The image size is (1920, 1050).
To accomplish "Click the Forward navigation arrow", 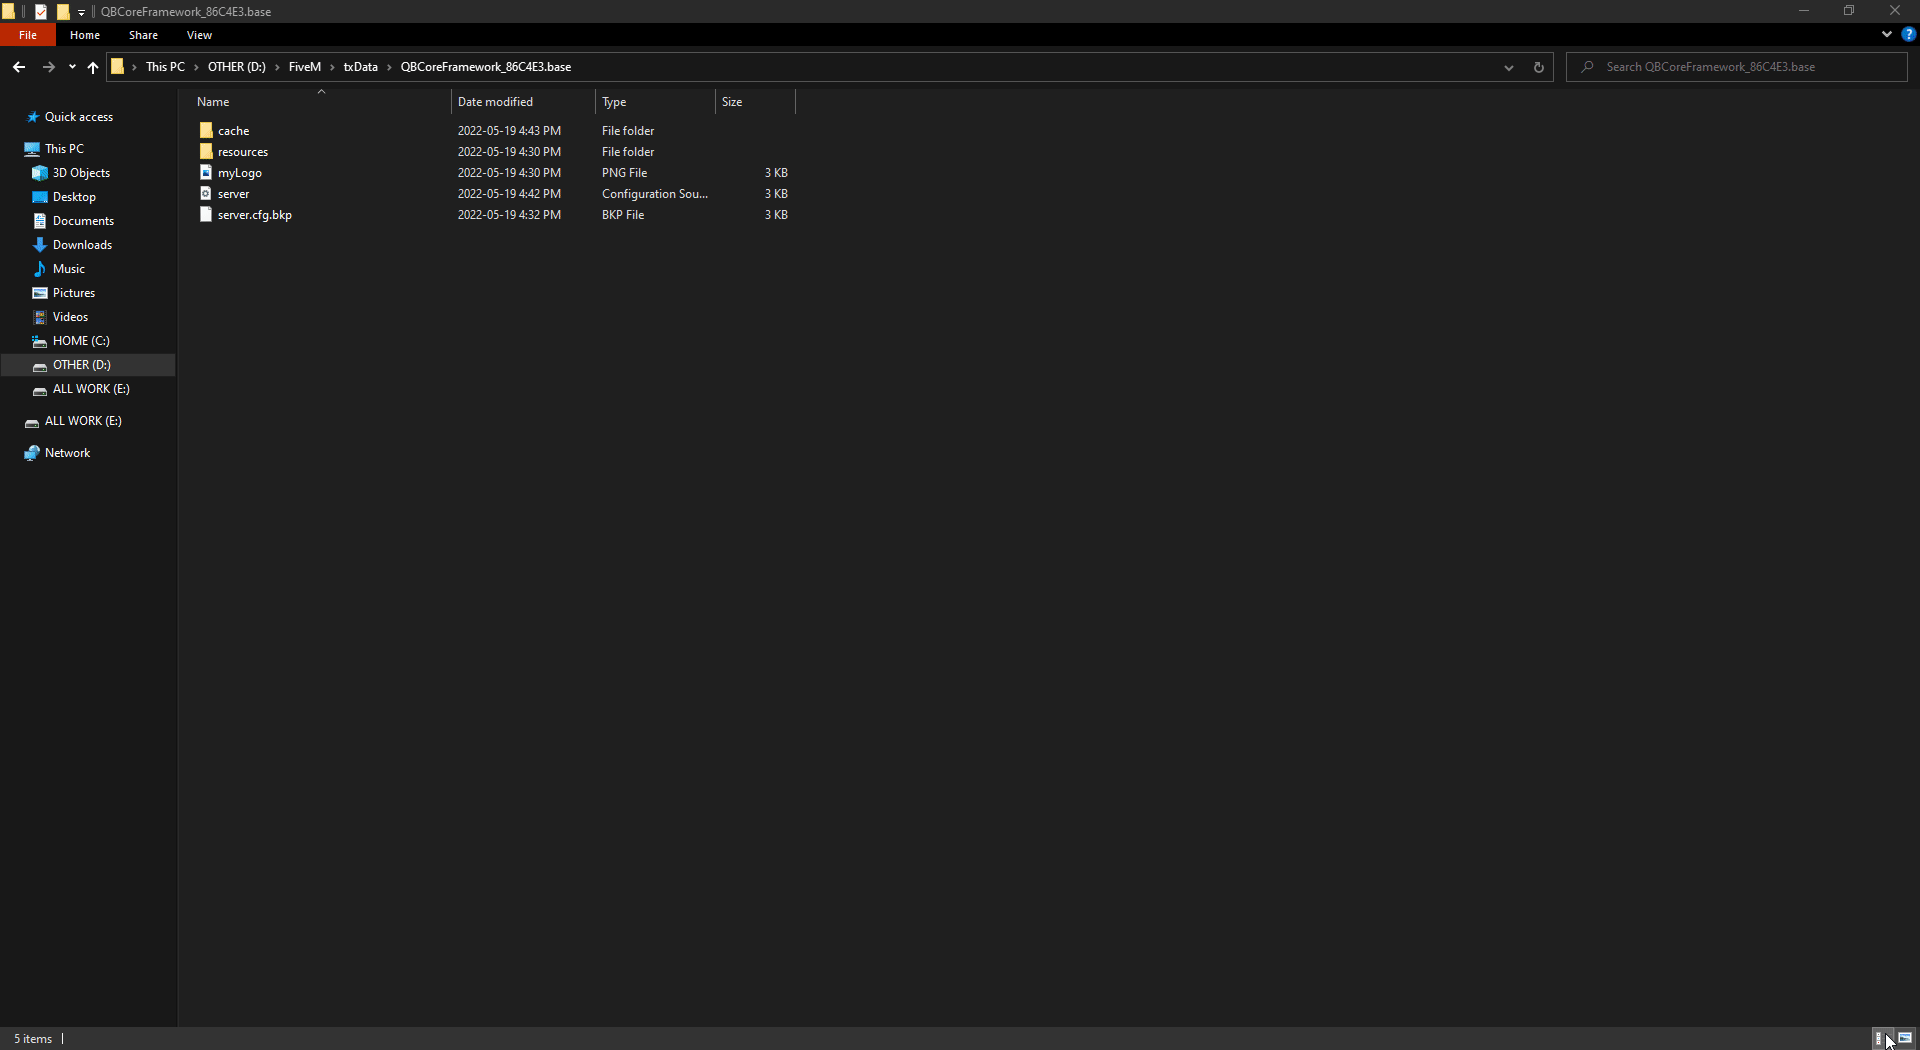I will tap(48, 67).
